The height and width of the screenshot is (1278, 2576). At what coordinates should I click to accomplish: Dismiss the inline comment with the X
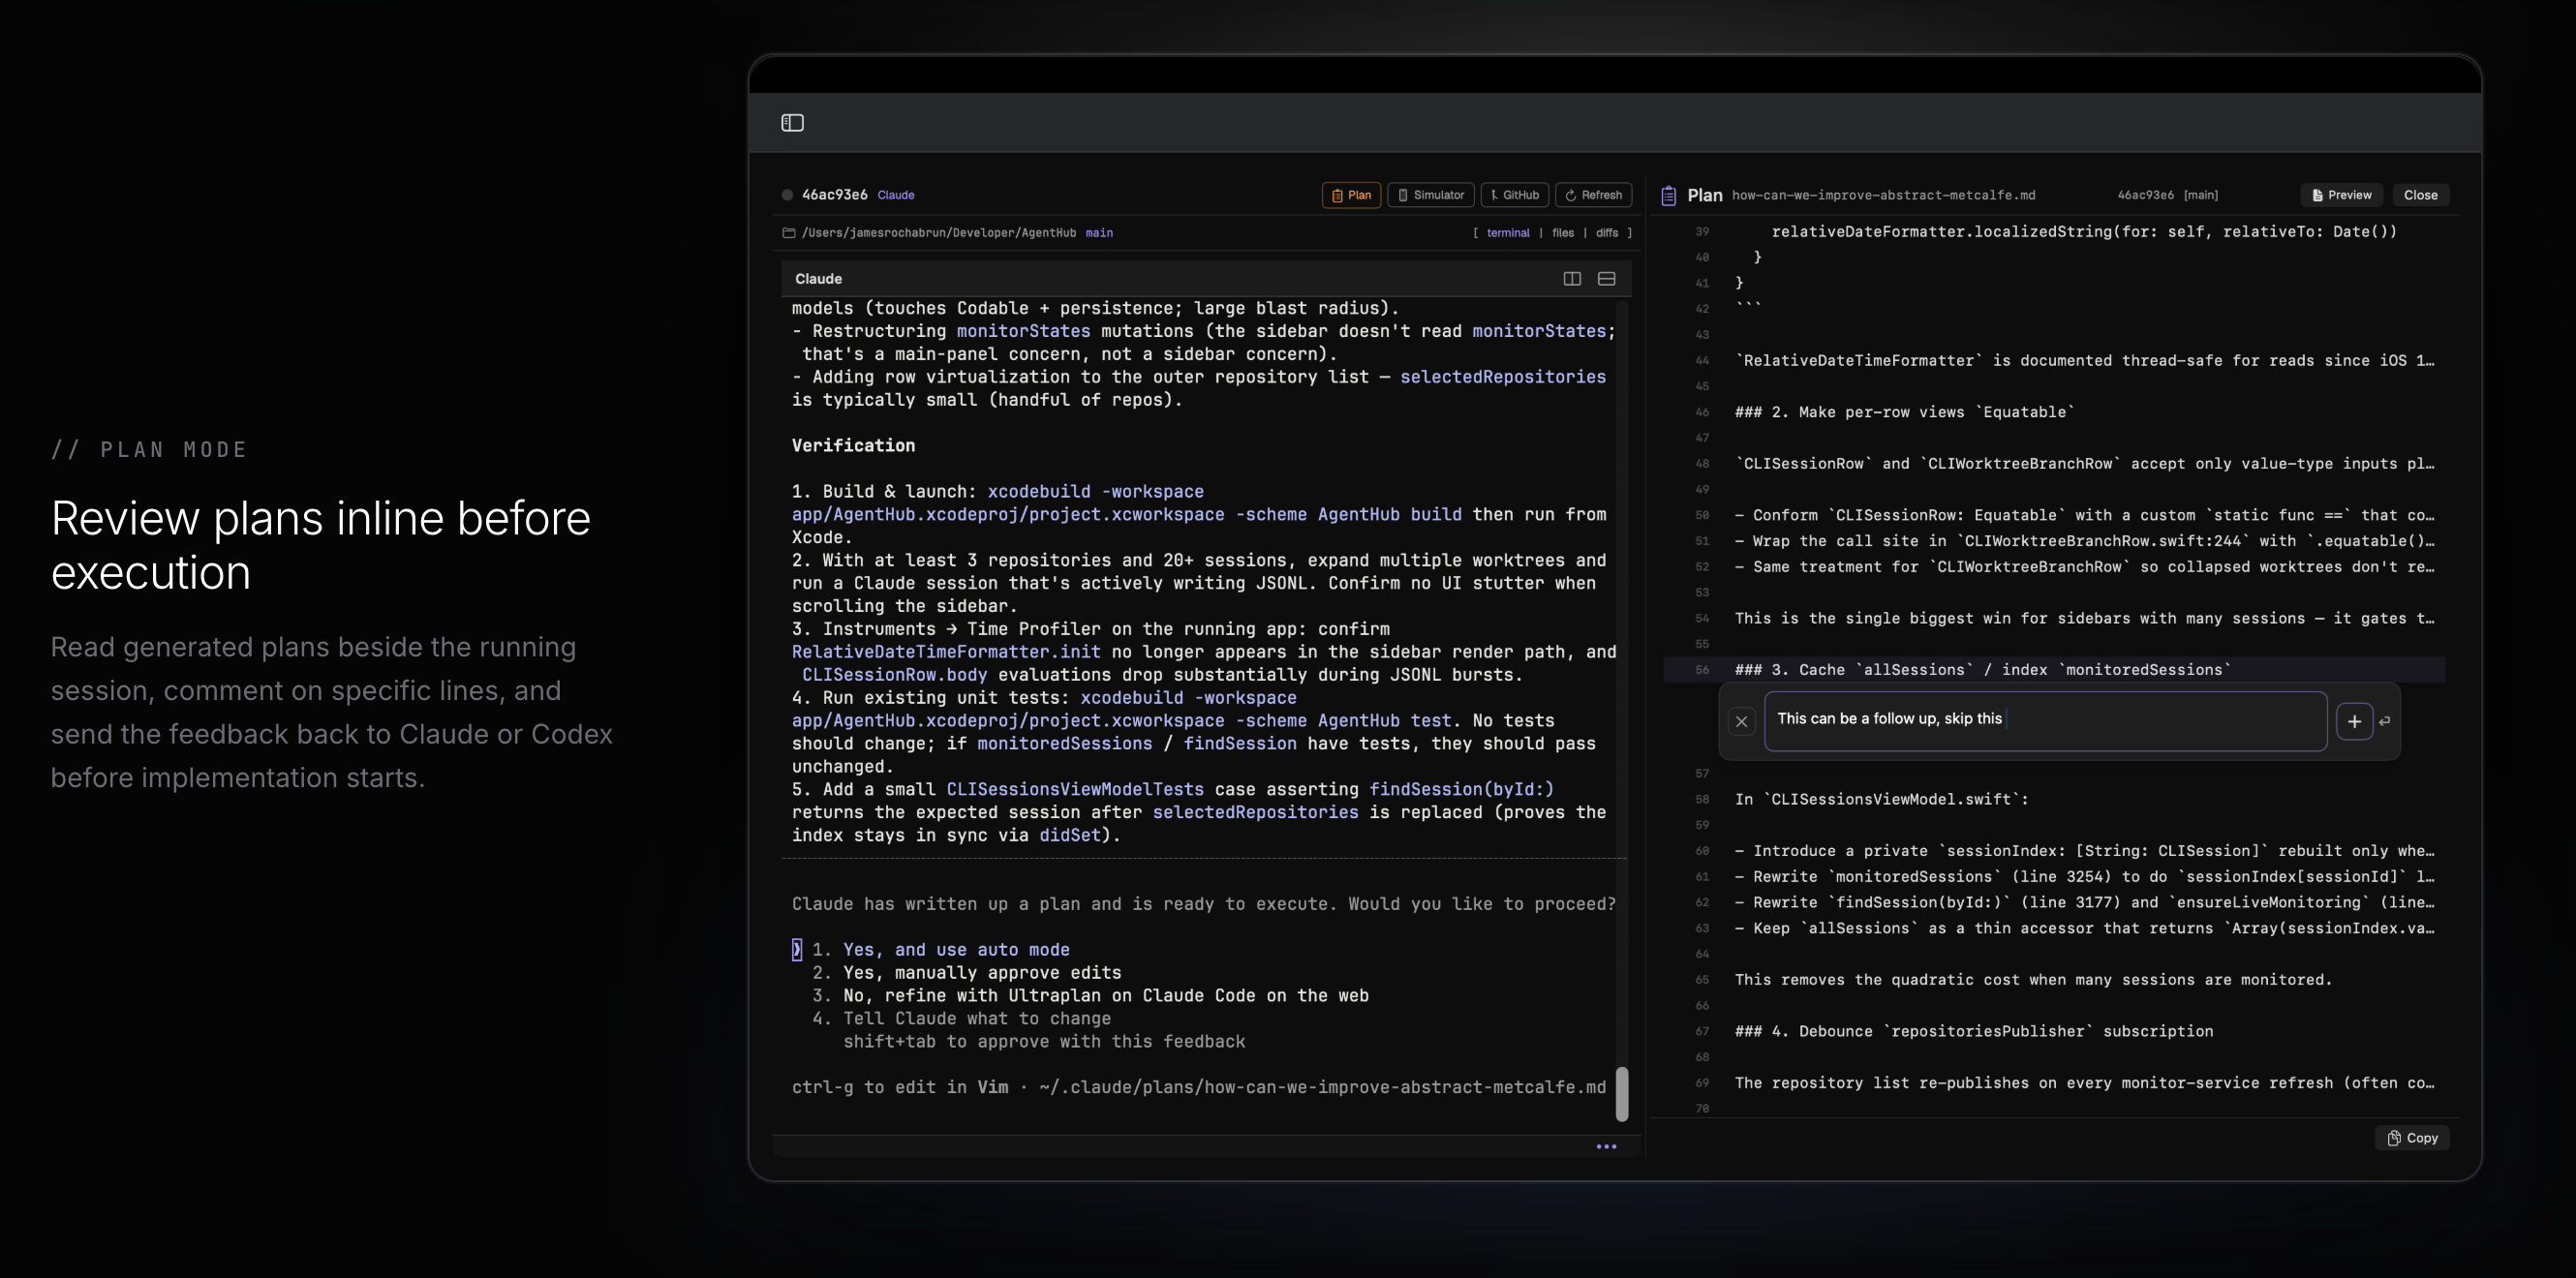point(1741,721)
